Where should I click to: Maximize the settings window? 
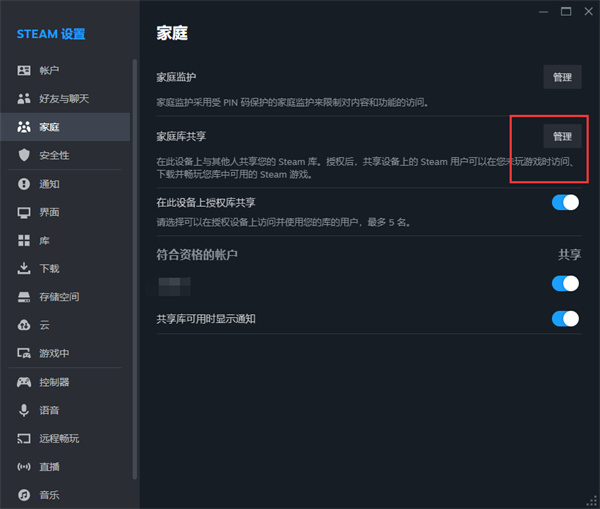click(x=566, y=12)
